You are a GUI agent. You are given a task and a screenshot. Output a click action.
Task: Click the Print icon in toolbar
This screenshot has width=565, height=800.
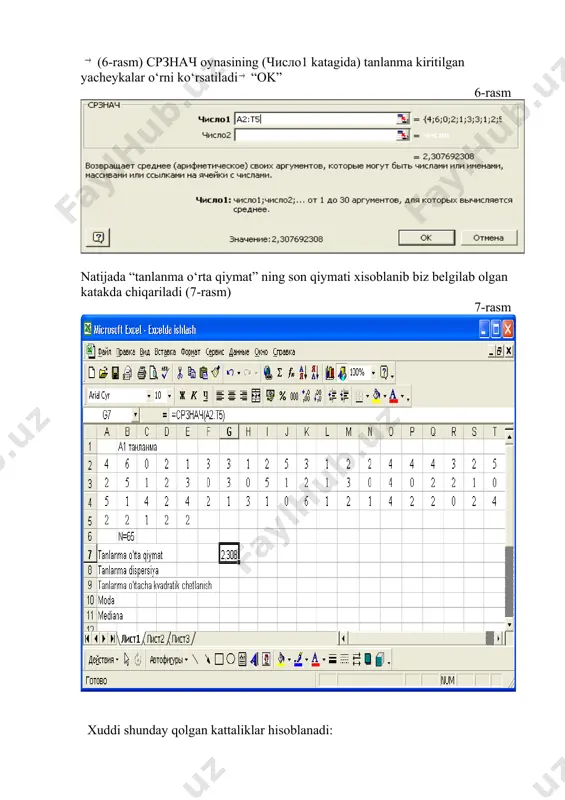tap(141, 373)
